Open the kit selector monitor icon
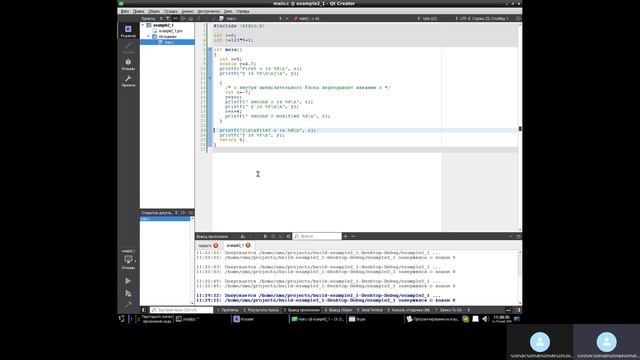Screen dimensions: 640x360 128,260
